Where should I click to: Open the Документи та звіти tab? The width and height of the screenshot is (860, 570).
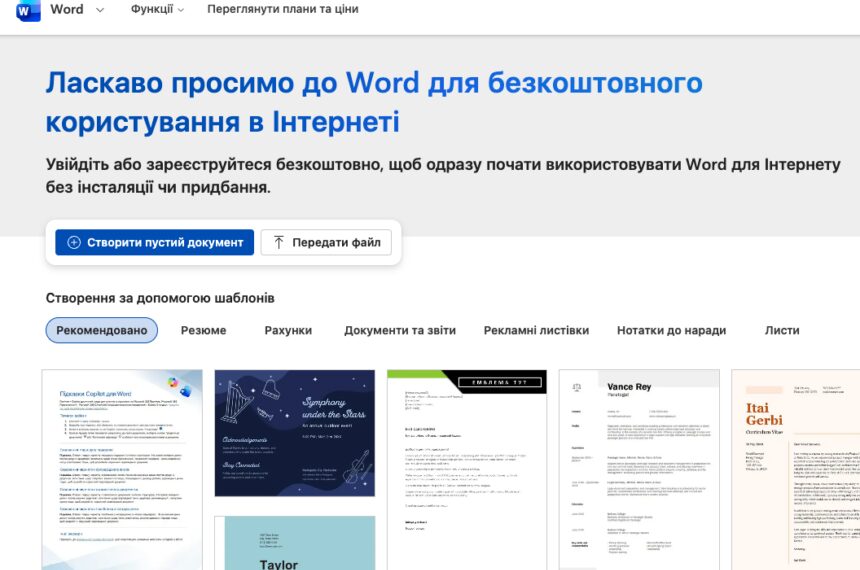pos(400,330)
